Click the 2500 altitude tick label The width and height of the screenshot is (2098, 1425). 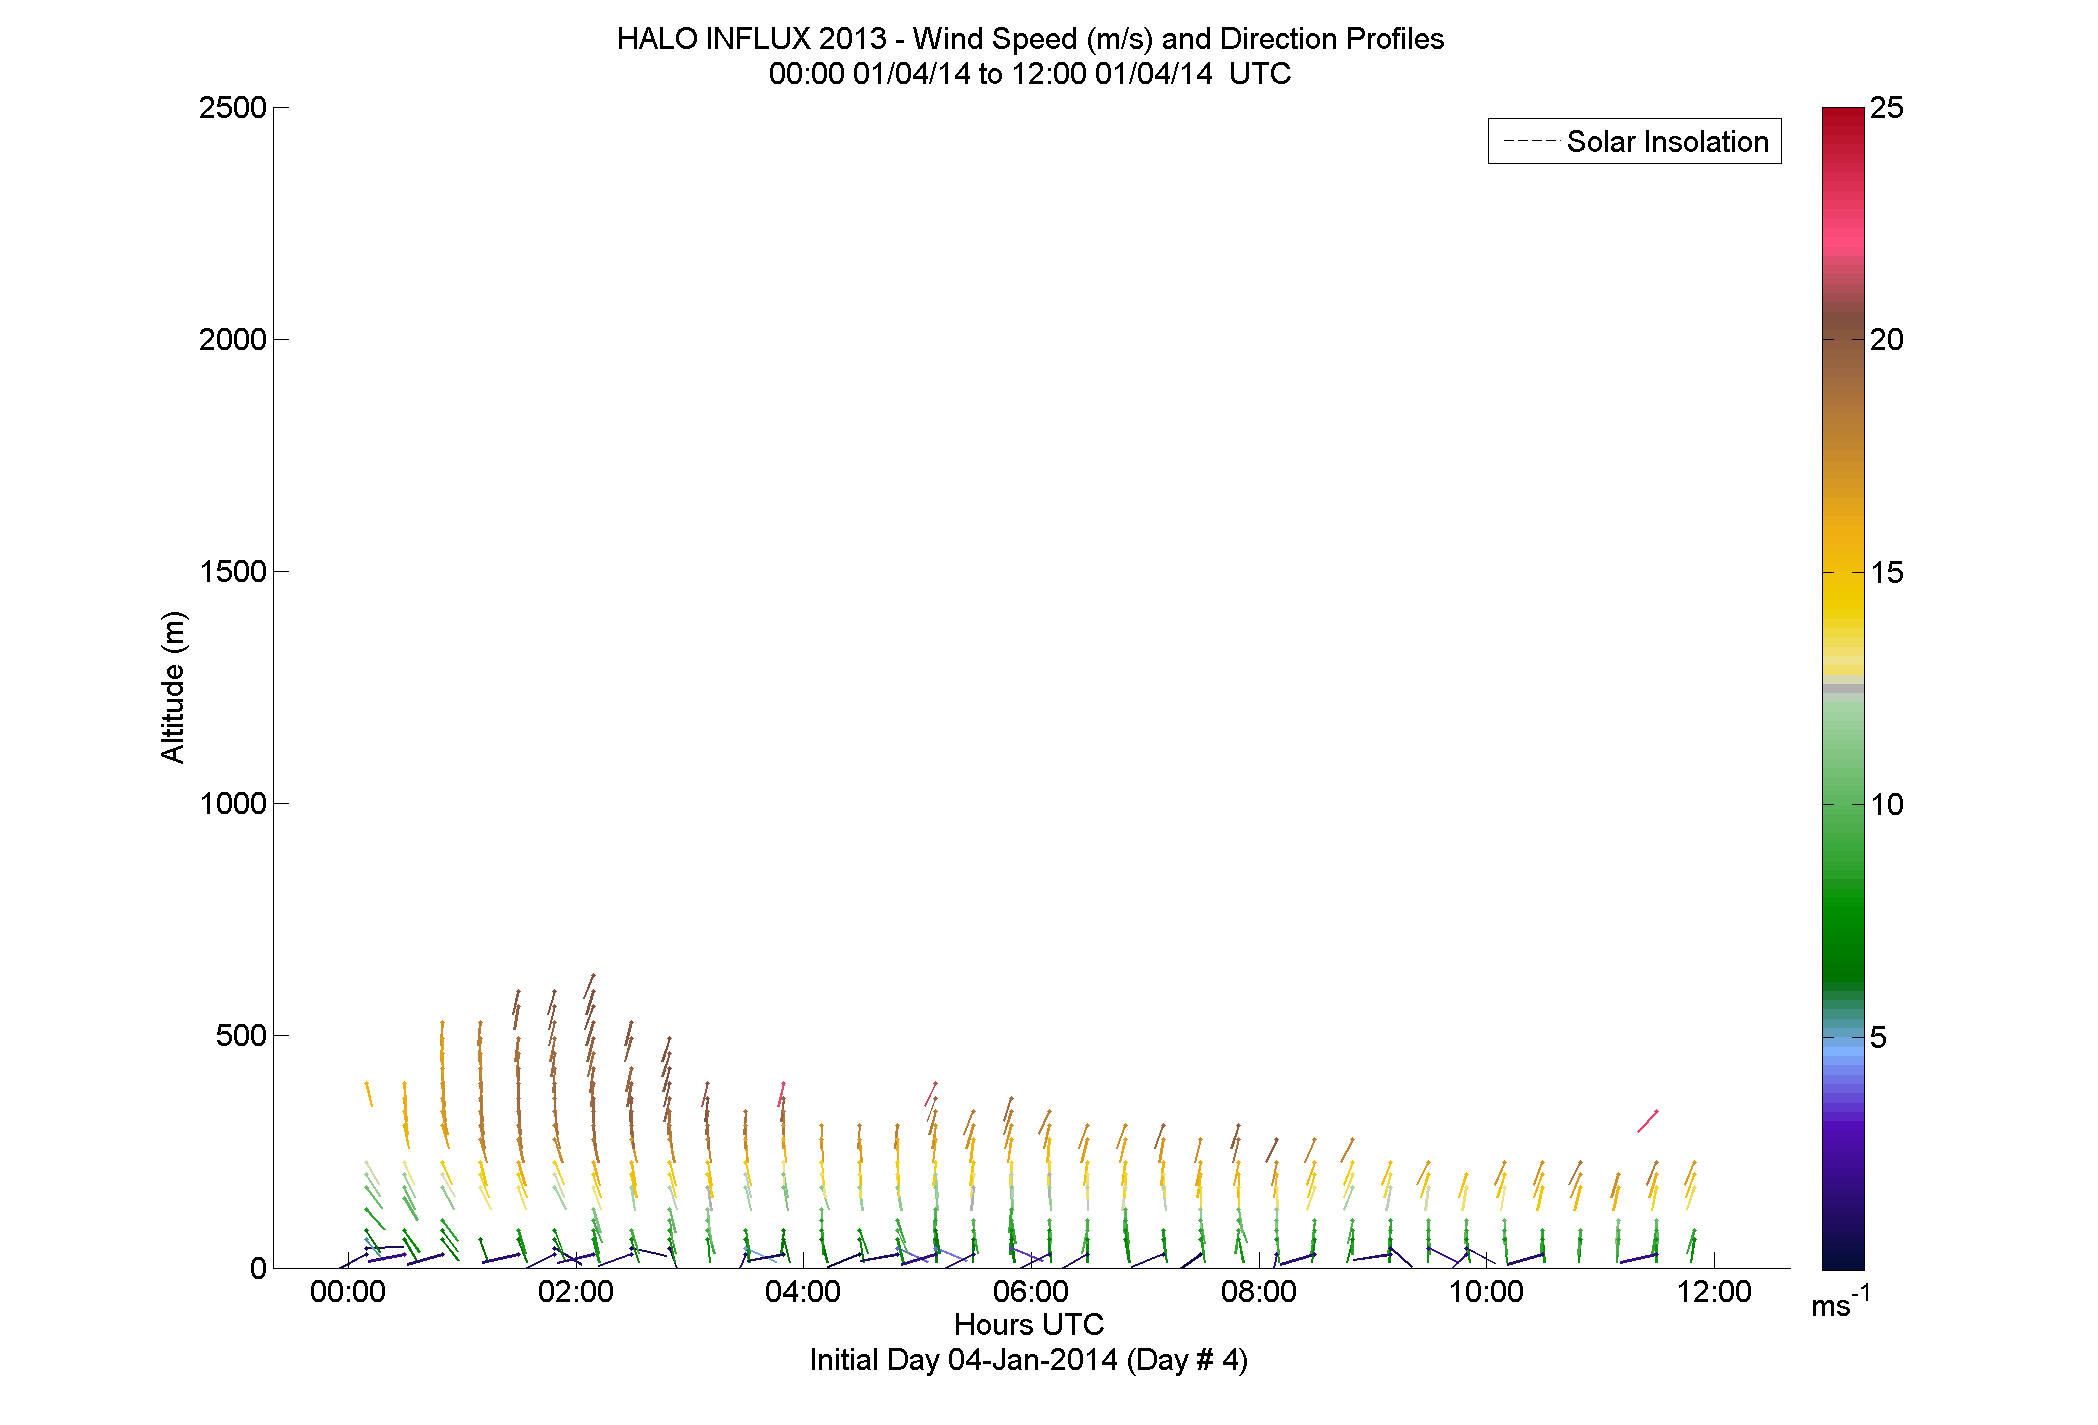pyautogui.click(x=232, y=107)
